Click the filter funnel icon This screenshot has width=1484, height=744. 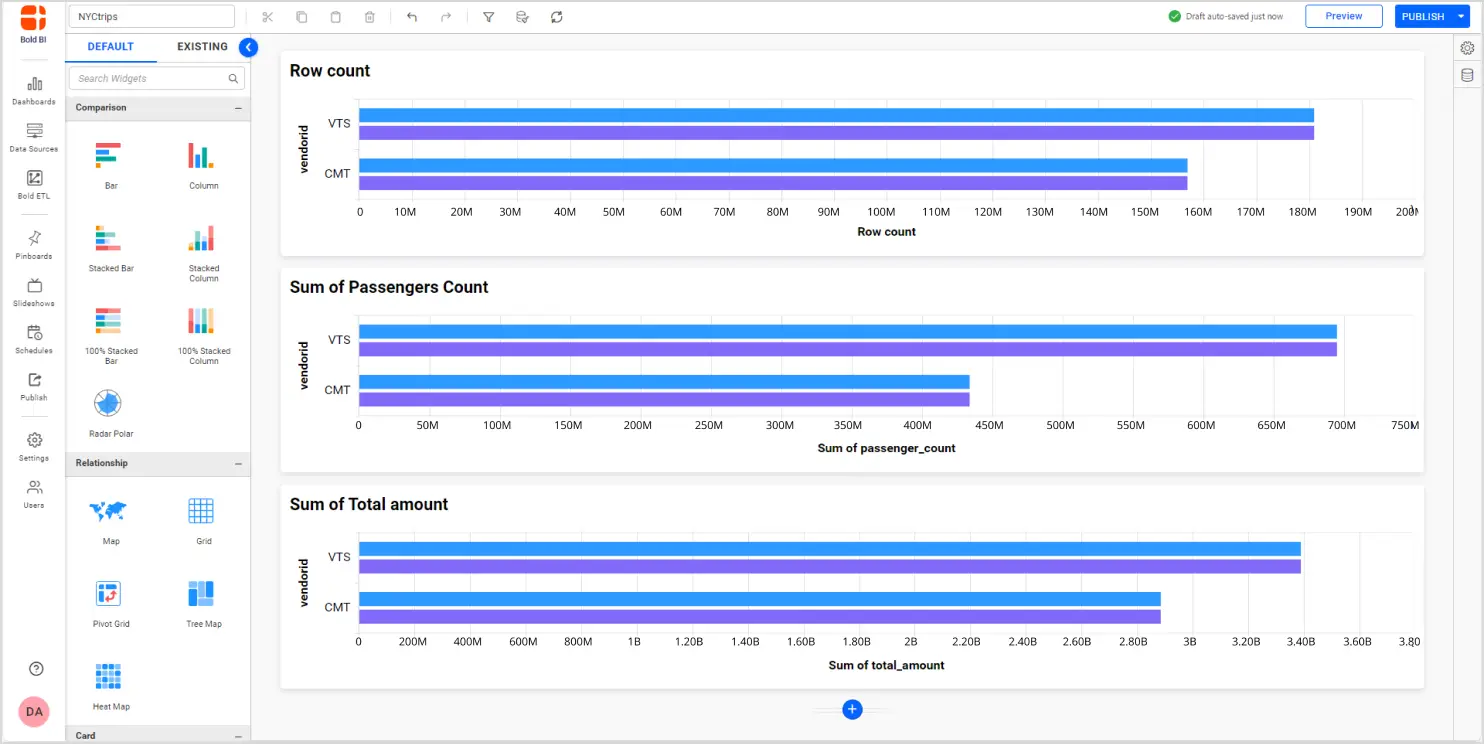pyautogui.click(x=488, y=17)
